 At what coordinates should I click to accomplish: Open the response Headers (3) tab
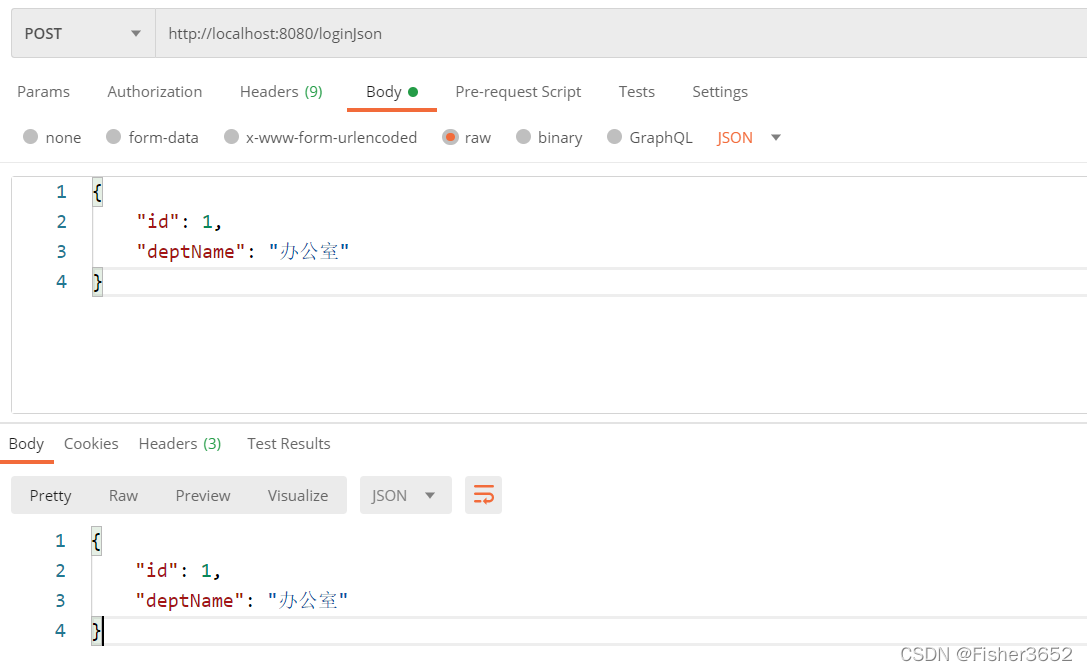[x=180, y=444]
